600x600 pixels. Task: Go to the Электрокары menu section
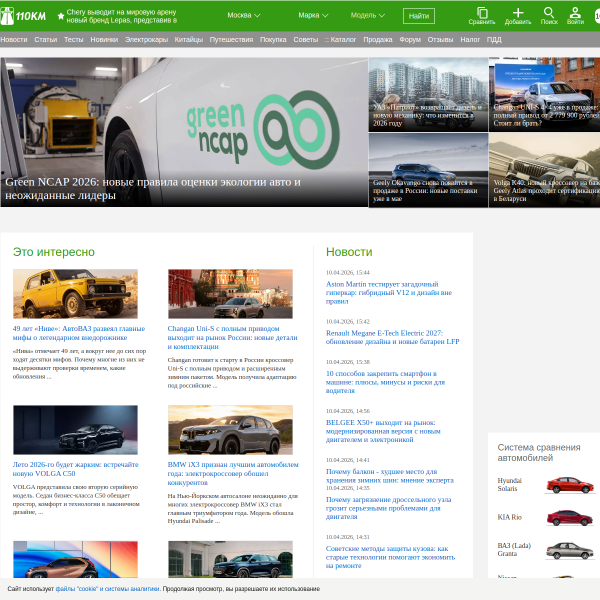point(146,39)
